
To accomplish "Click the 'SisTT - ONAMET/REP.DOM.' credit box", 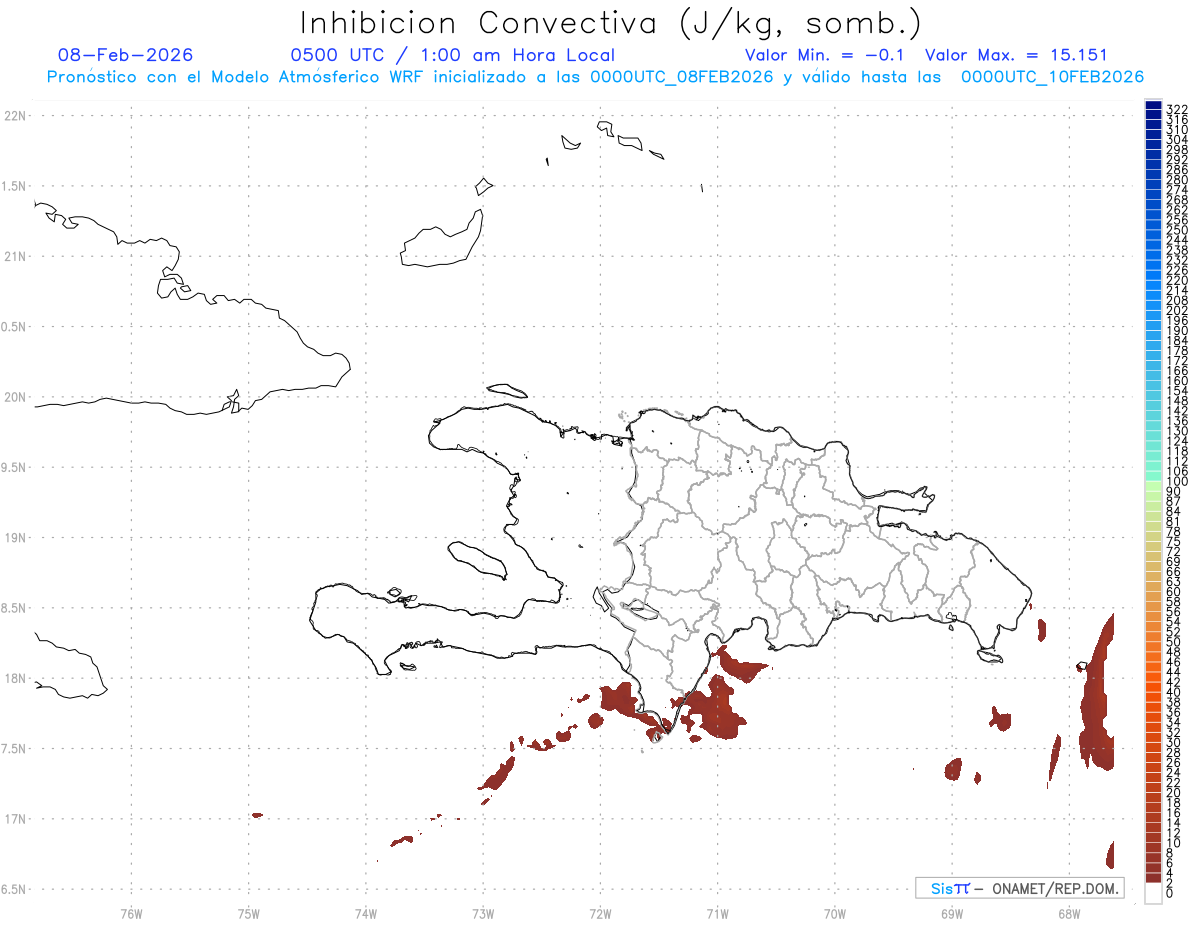I will [x=1019, y=888].
